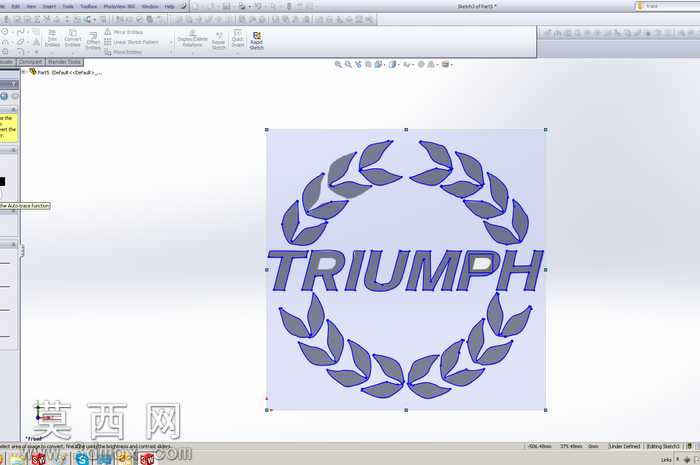Click 'Under Defined' in the status bar
Image resolution: width=700 pixels, height=465 pixels.
pos(625,446)
